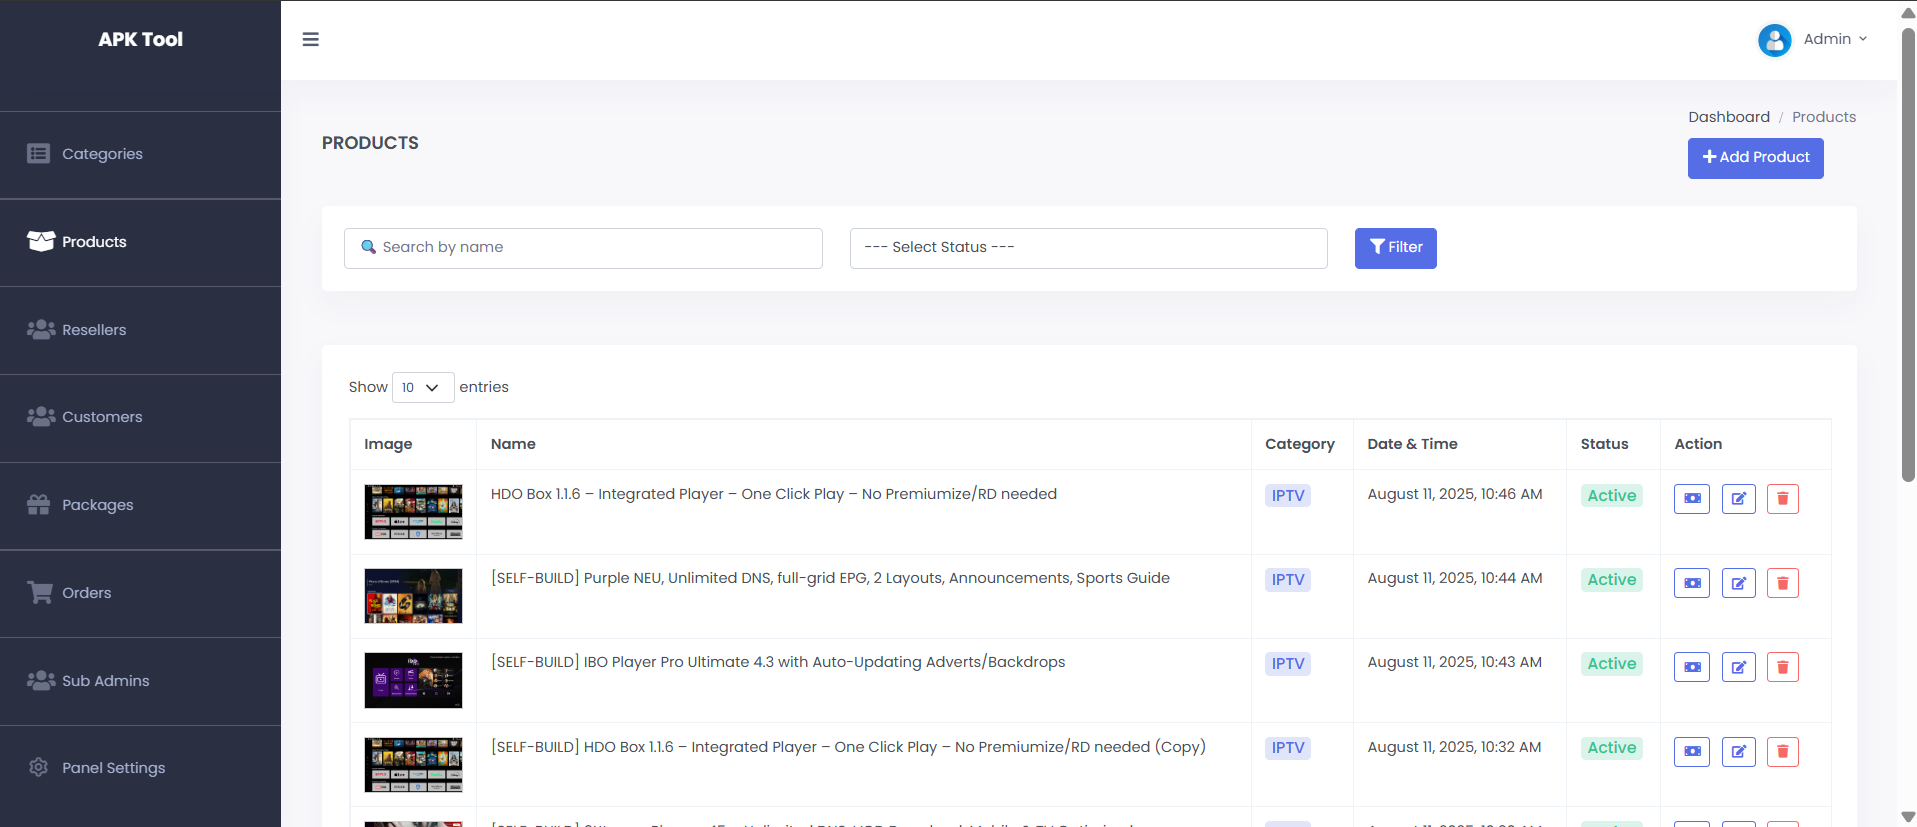Image resolution: width=1917 pixels, height=827 pixels.
Task: Delete the HDO Box 1.1.6 (Copy) product
Action: click(1783, 751)
